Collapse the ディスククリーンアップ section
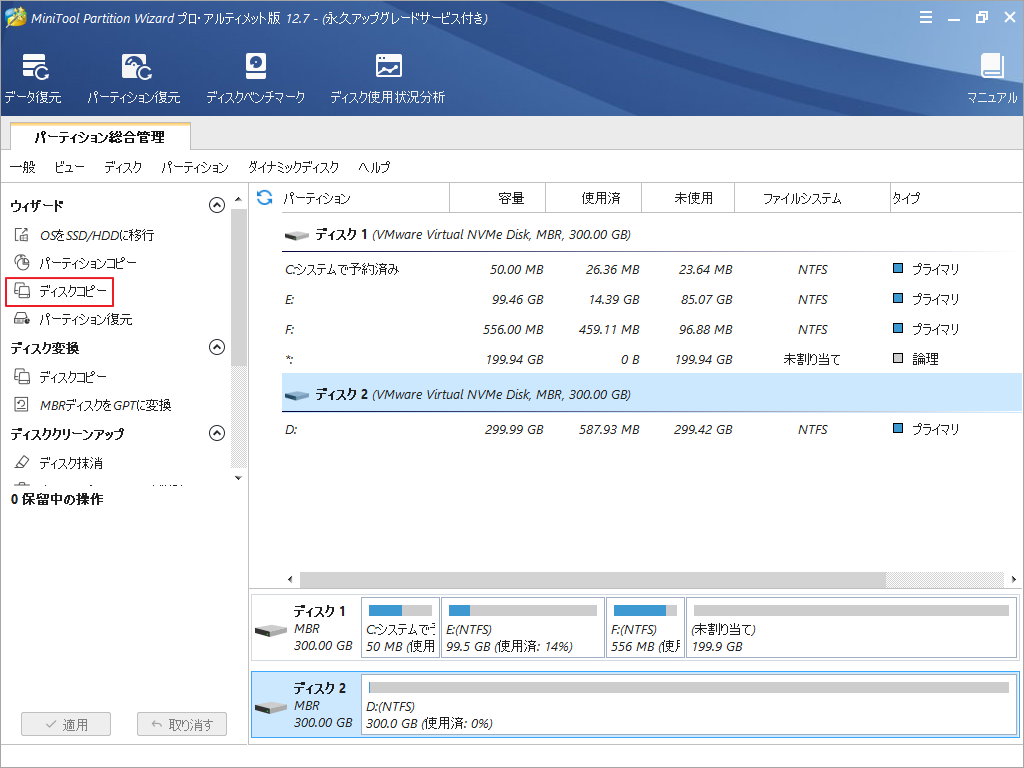Image resolution: width=1024 pixels, height=768 pixels. (215, 434)
